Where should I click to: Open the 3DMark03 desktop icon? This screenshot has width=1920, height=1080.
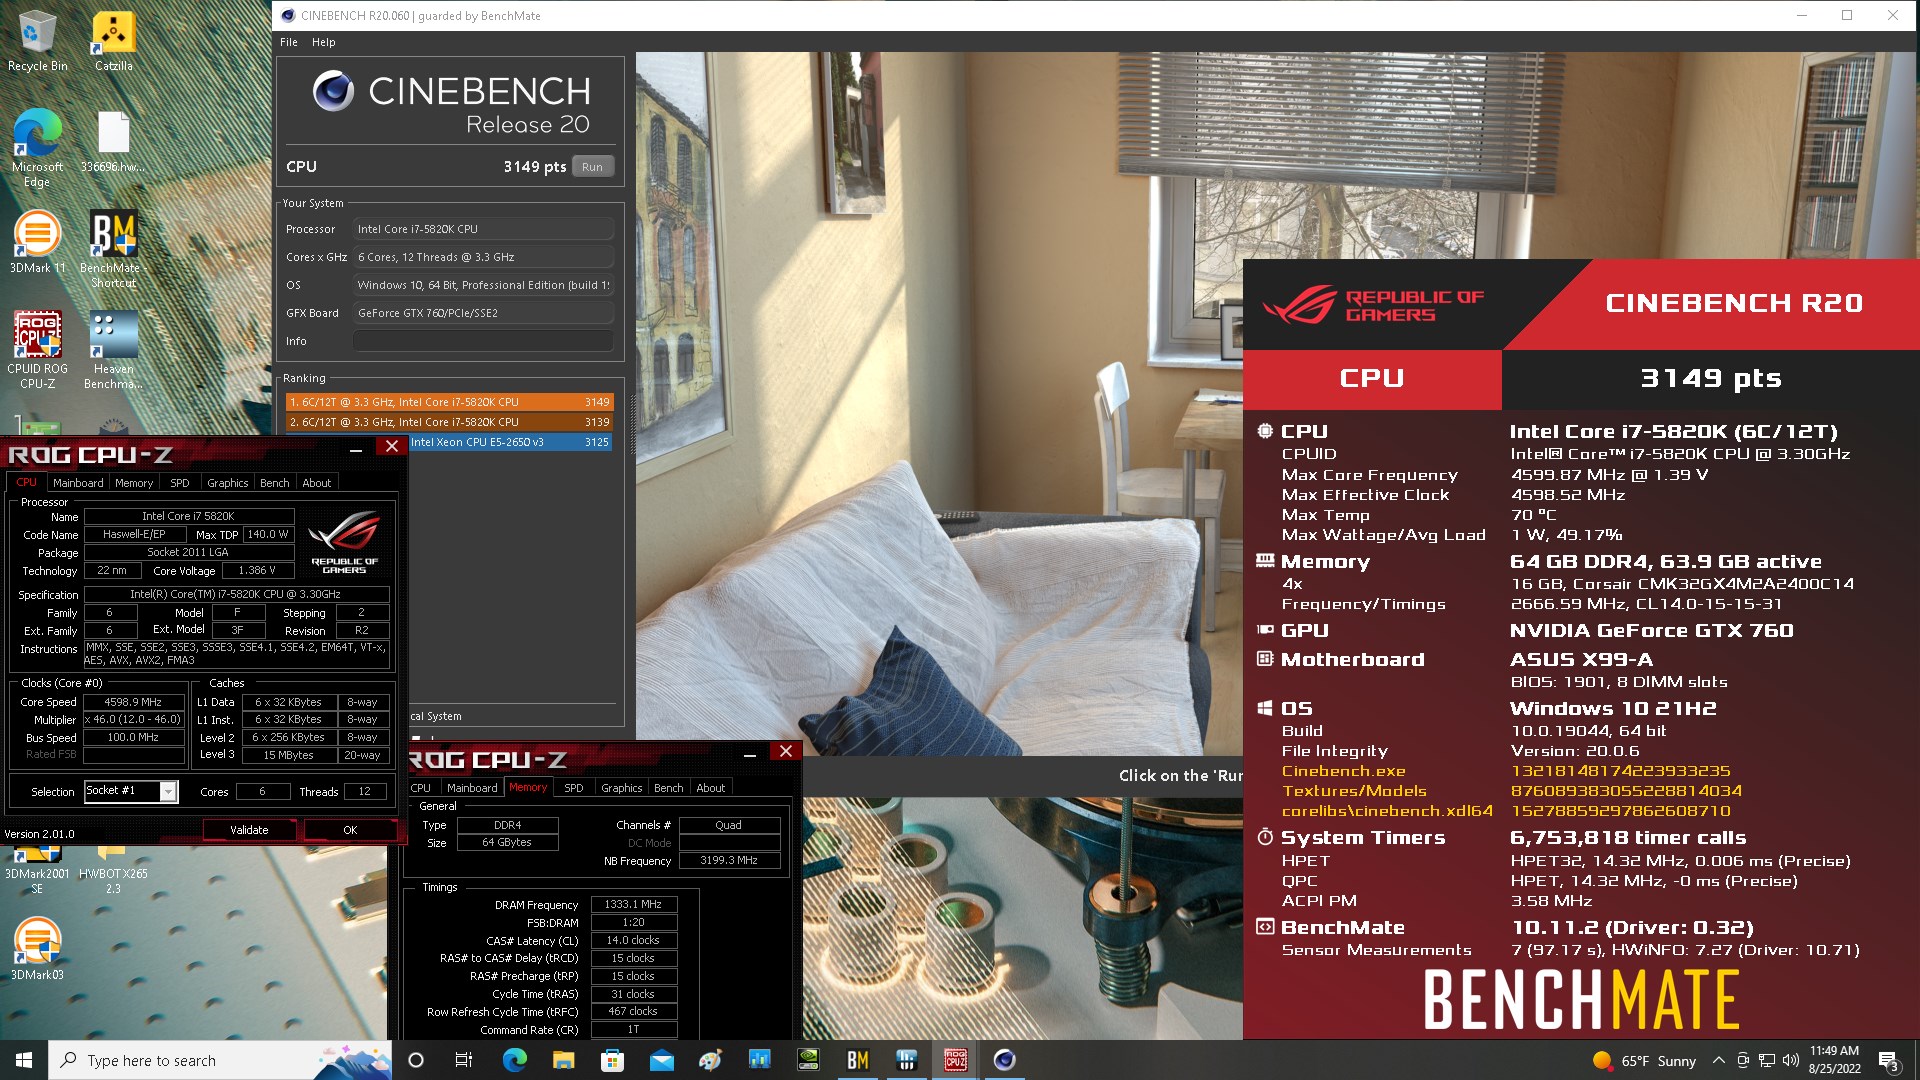pyautogui.click(x=37, y=948)
